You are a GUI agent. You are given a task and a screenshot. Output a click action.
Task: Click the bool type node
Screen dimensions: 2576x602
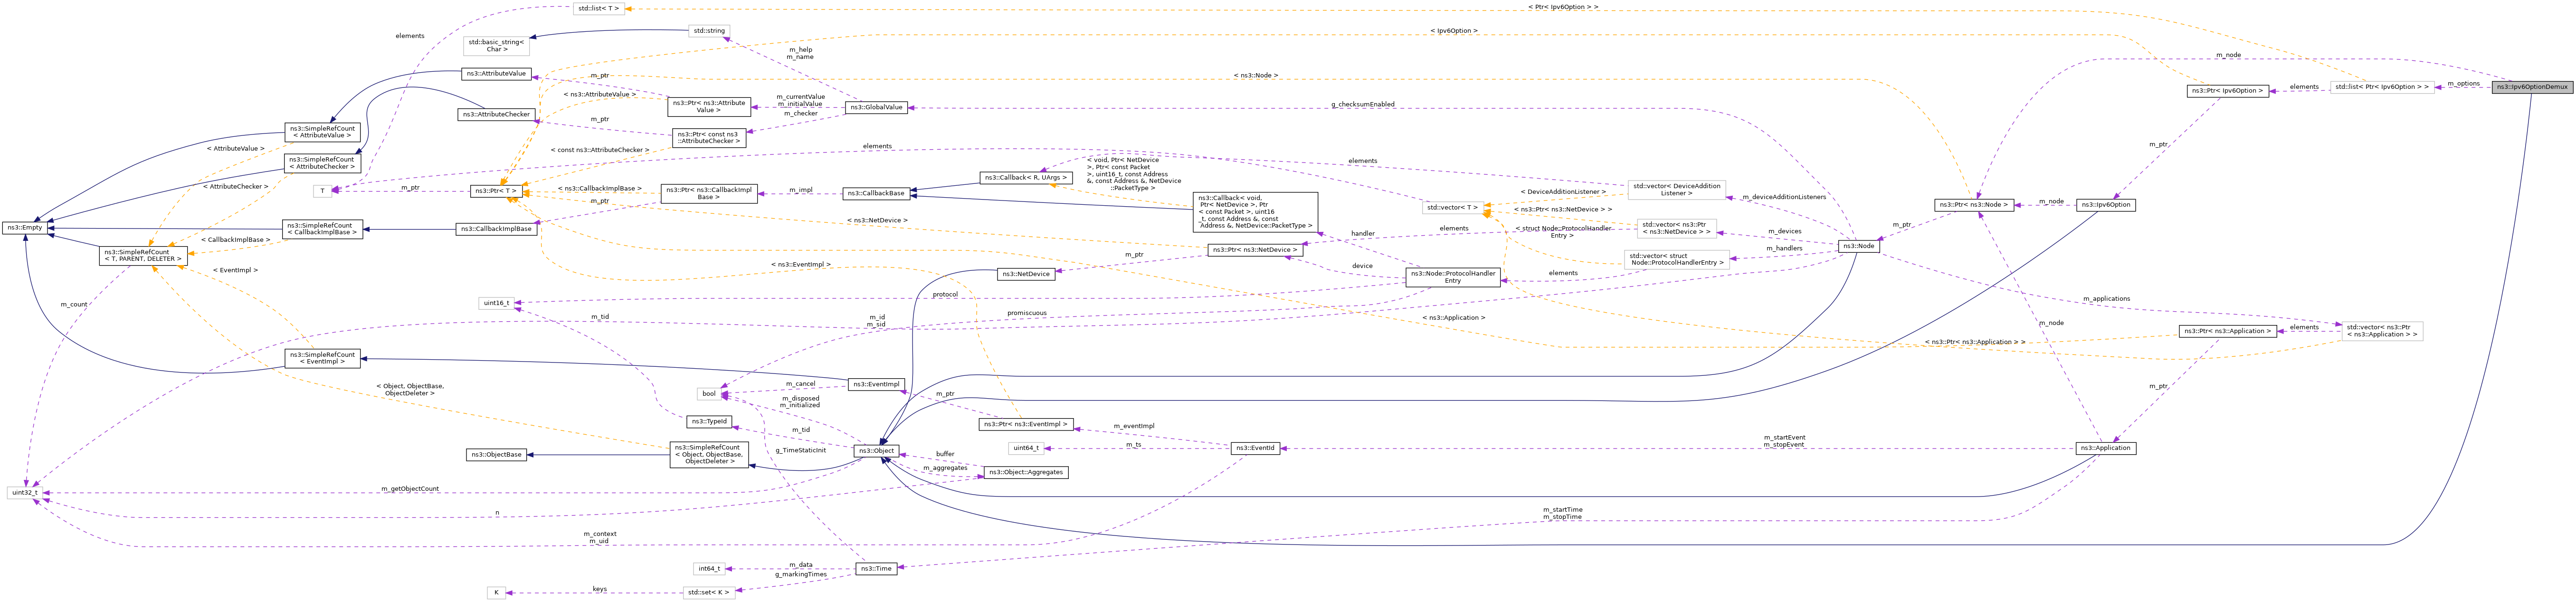point(709,394)
